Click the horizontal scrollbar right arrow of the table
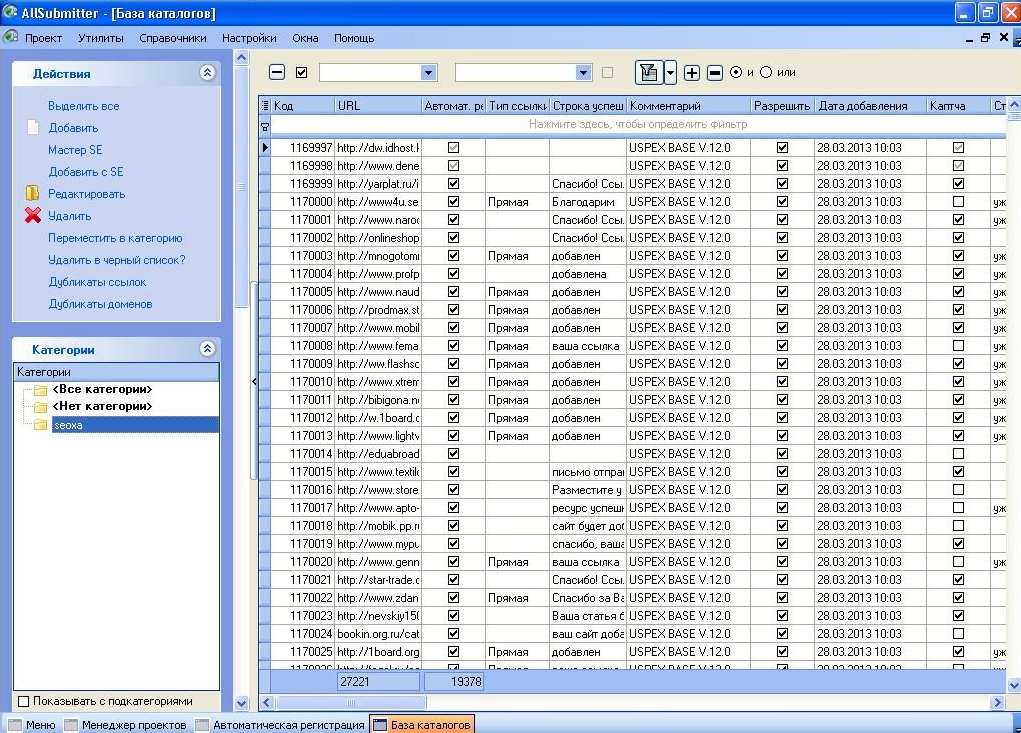 point(997,703)
